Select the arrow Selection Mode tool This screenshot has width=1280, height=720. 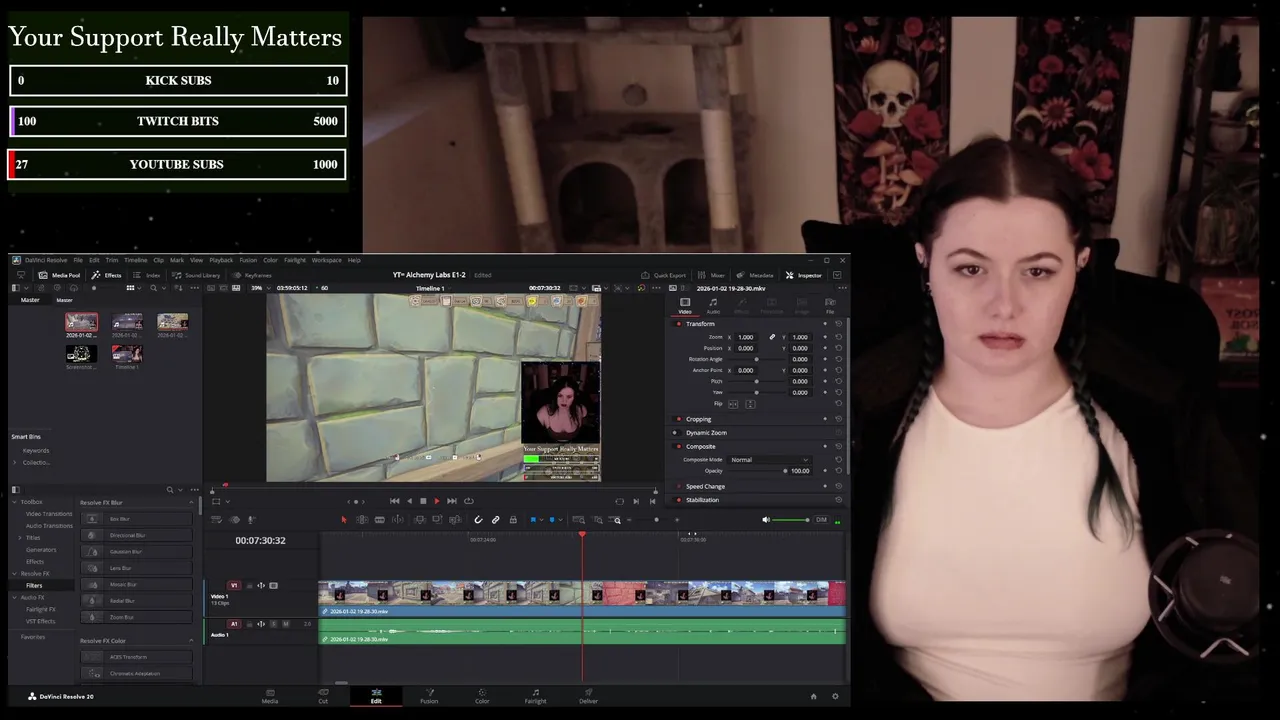(x=344, y=520)
